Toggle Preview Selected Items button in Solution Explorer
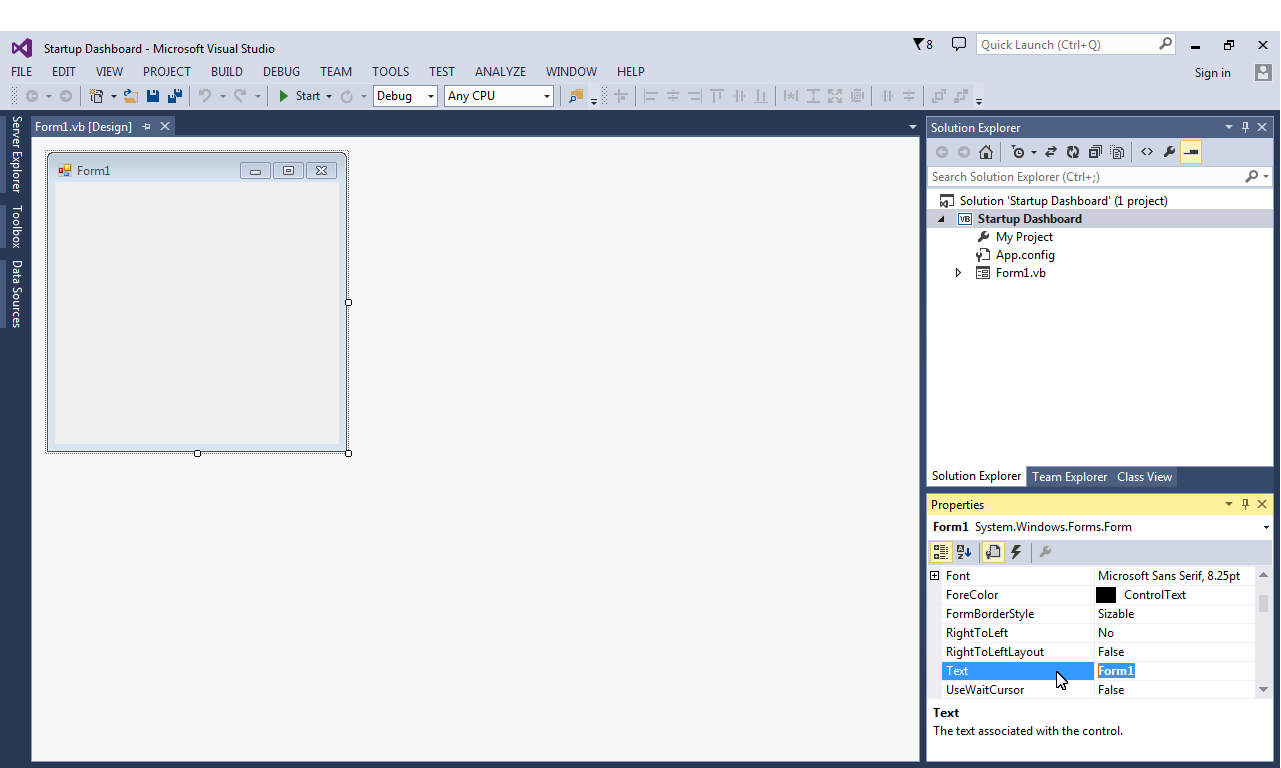 coord(1191,152)
